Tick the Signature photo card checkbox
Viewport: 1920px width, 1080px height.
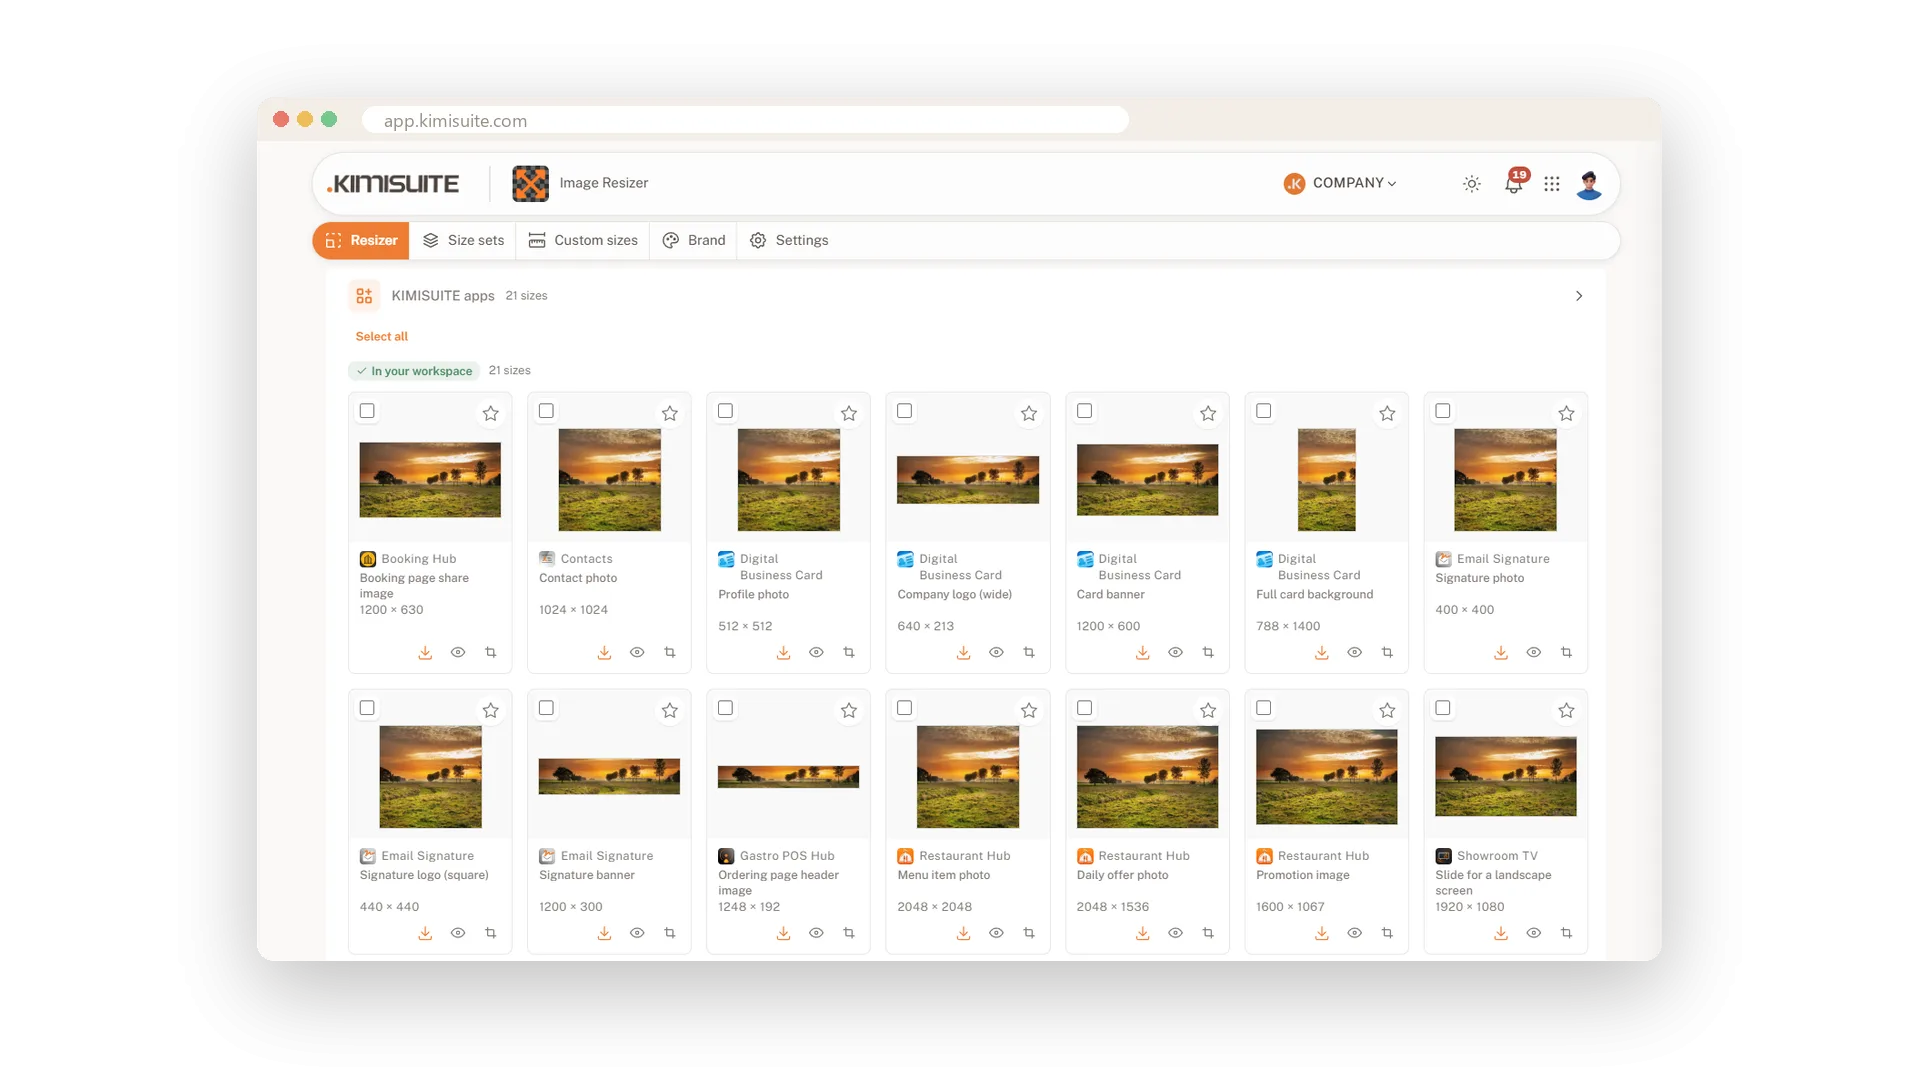point(1443,411)
